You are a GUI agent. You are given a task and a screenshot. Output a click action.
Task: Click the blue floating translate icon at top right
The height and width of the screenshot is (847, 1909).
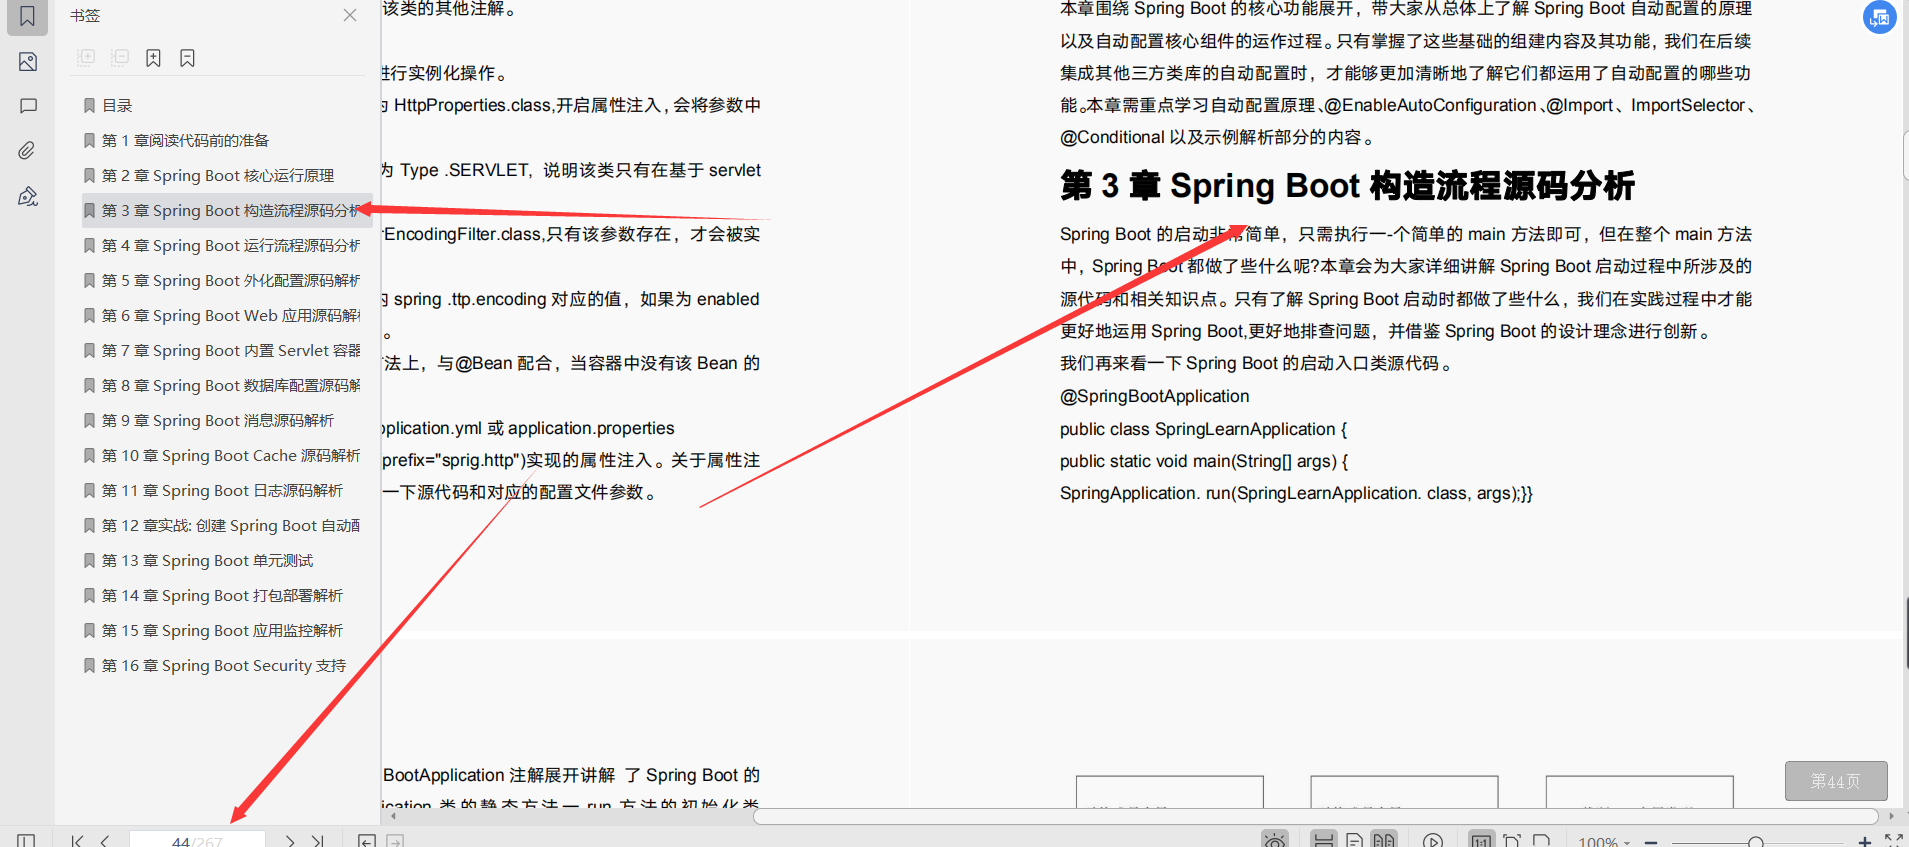point(1879,17)
